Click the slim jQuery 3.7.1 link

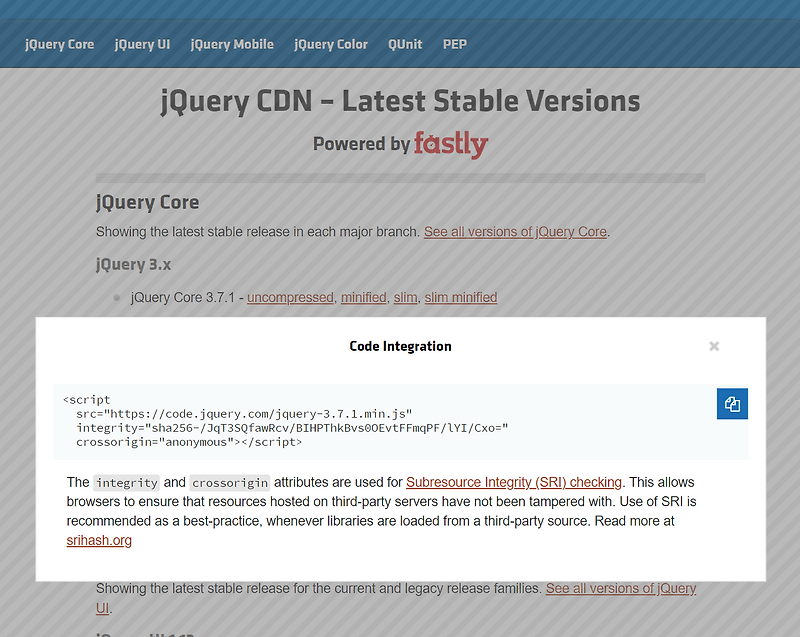pyautogui.click(x=406, y=297)
